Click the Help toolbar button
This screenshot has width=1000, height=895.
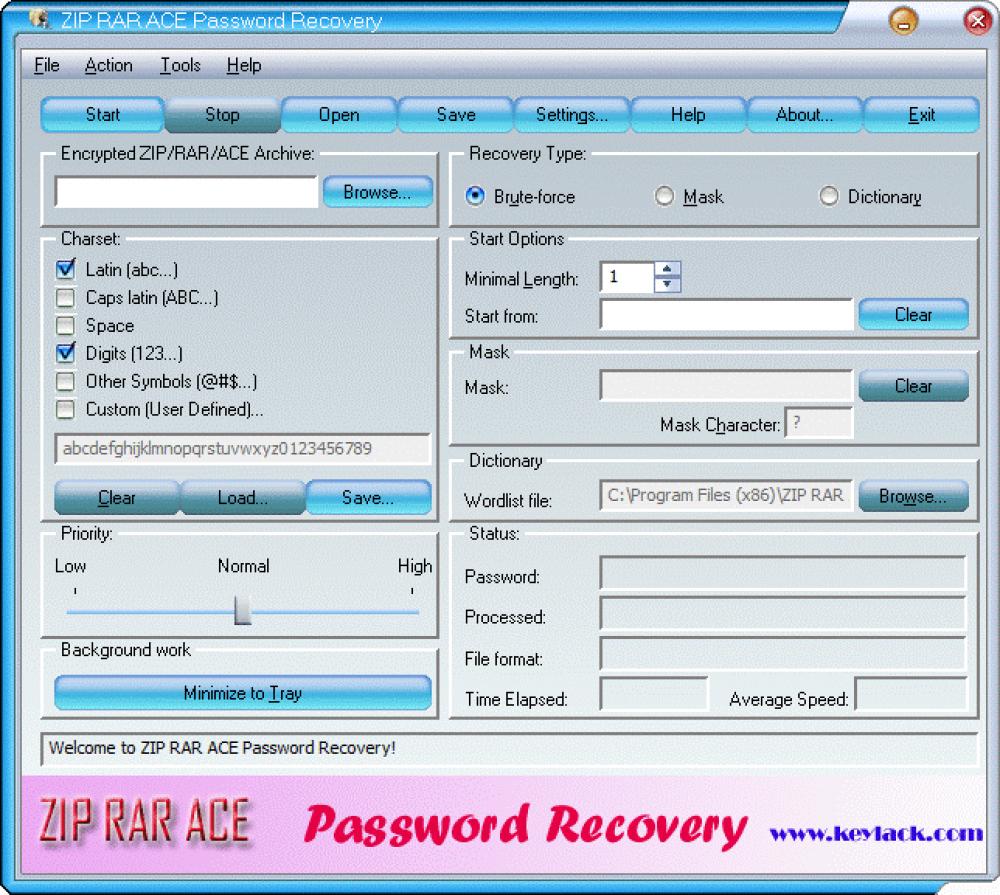(688, 114)
